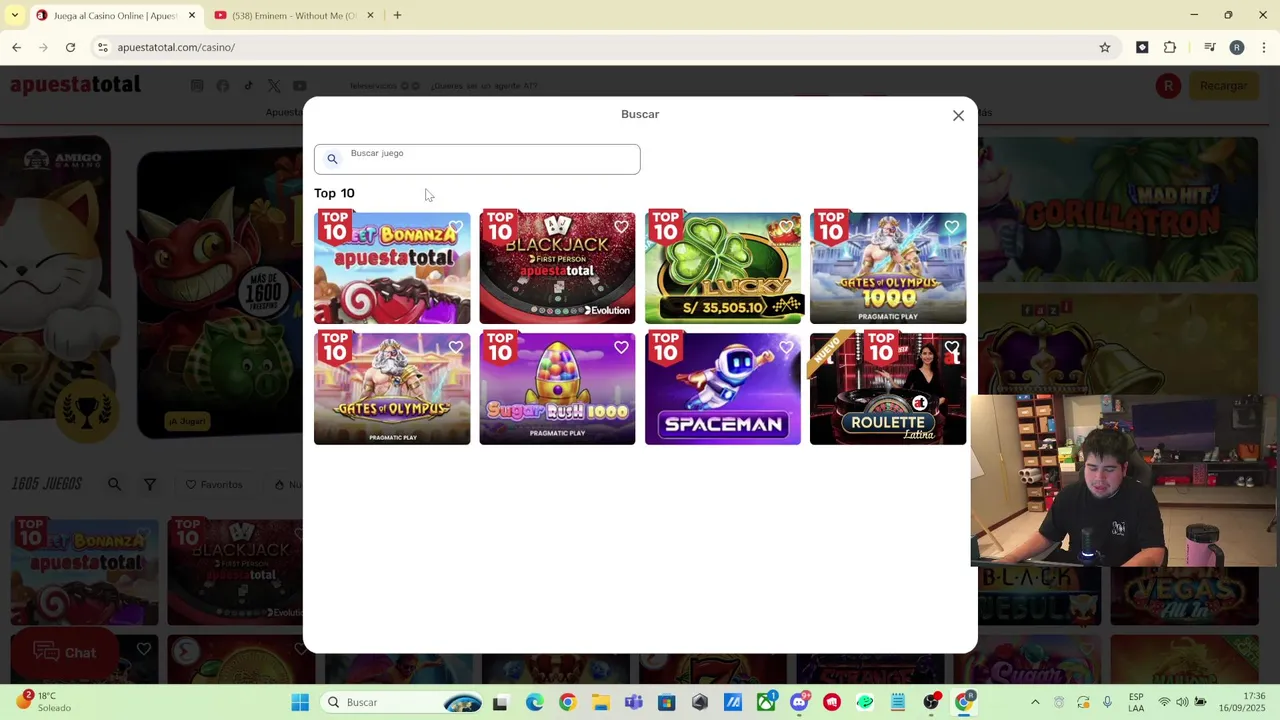Image resolution: width=1280 pixels, height=720 pixels.
Task: Open the Gates of Olympus game tile
Action: point(392,389)
